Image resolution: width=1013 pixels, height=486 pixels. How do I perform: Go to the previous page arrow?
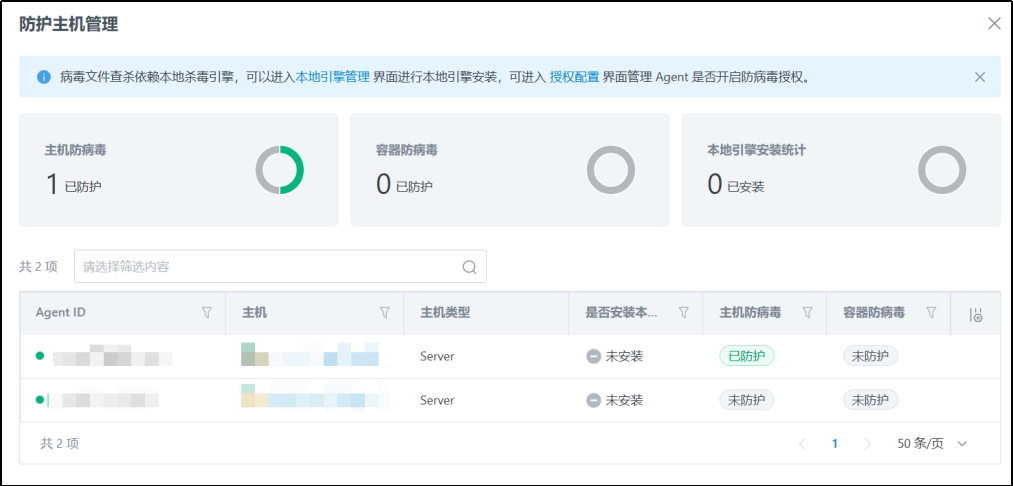point(802,444)
